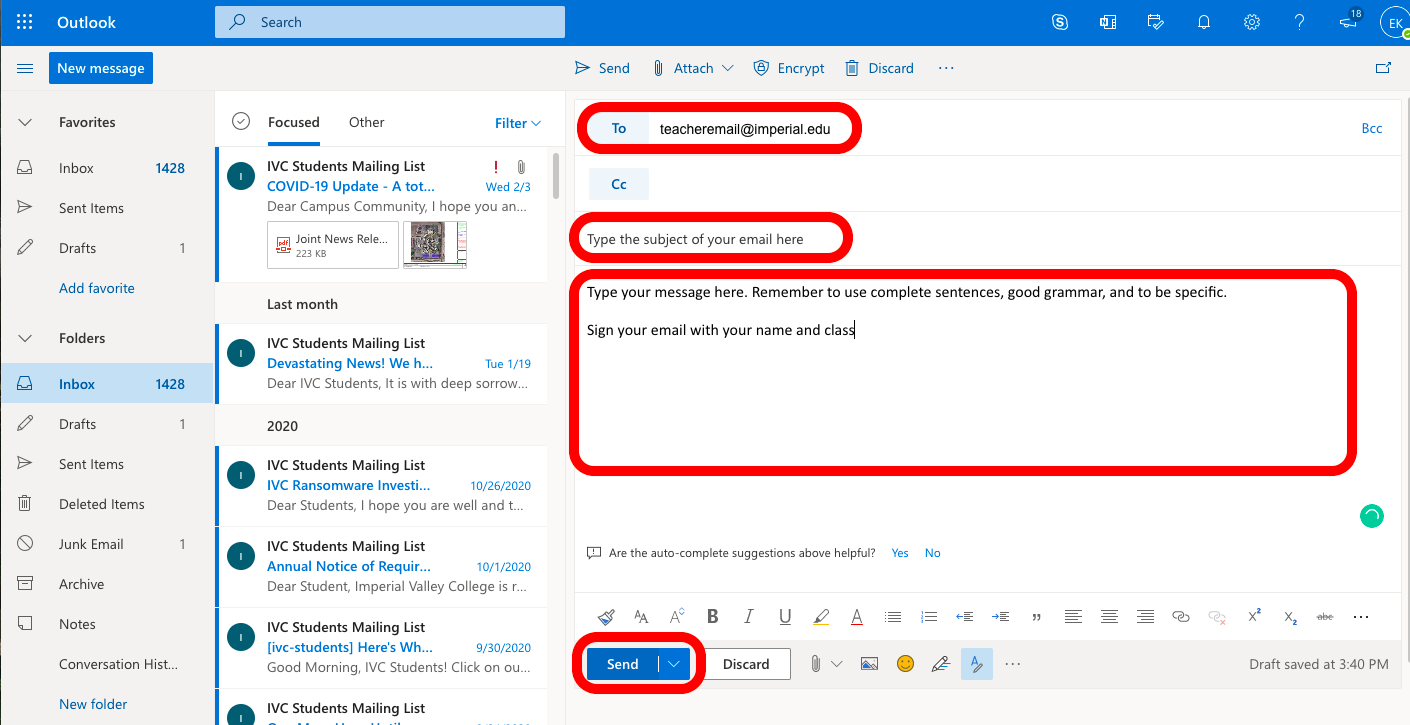Open send options arrow beside Send

(x=674, y=664)
